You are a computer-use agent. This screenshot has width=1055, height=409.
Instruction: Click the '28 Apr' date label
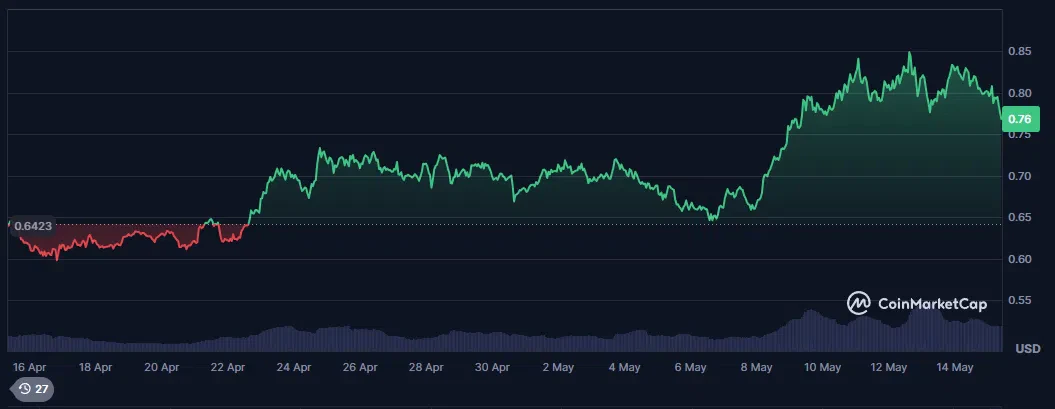pos(425,367)
